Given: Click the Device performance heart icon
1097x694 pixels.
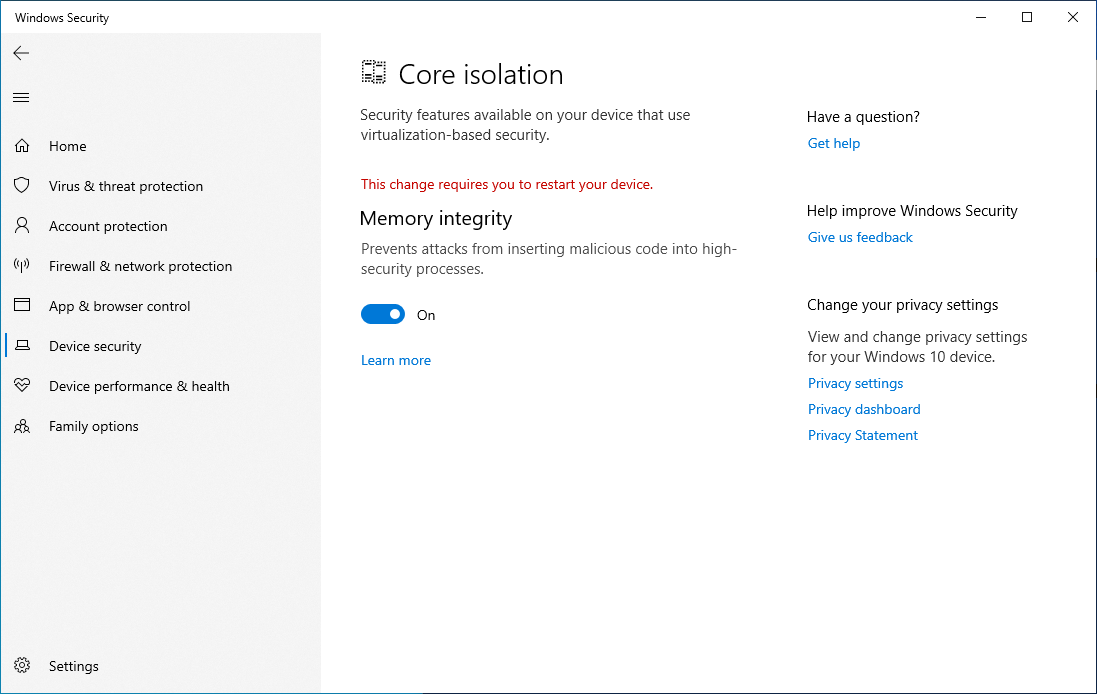Looking at the screenshot, I should [x=22, y=385].
